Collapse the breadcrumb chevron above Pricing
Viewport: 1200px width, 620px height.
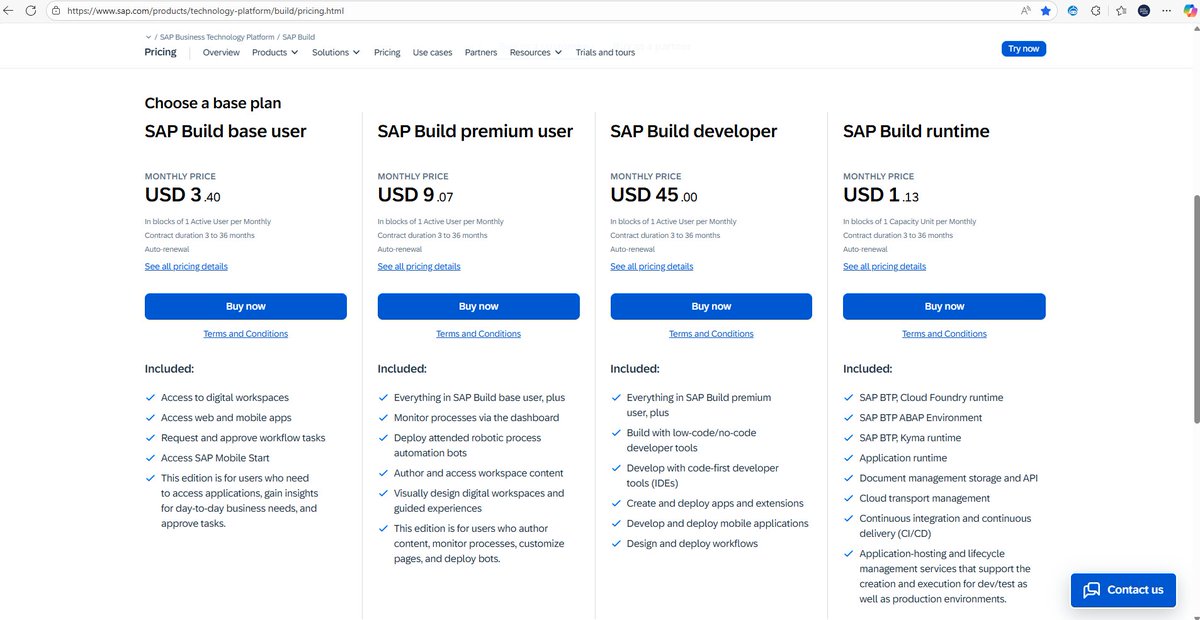149,36
